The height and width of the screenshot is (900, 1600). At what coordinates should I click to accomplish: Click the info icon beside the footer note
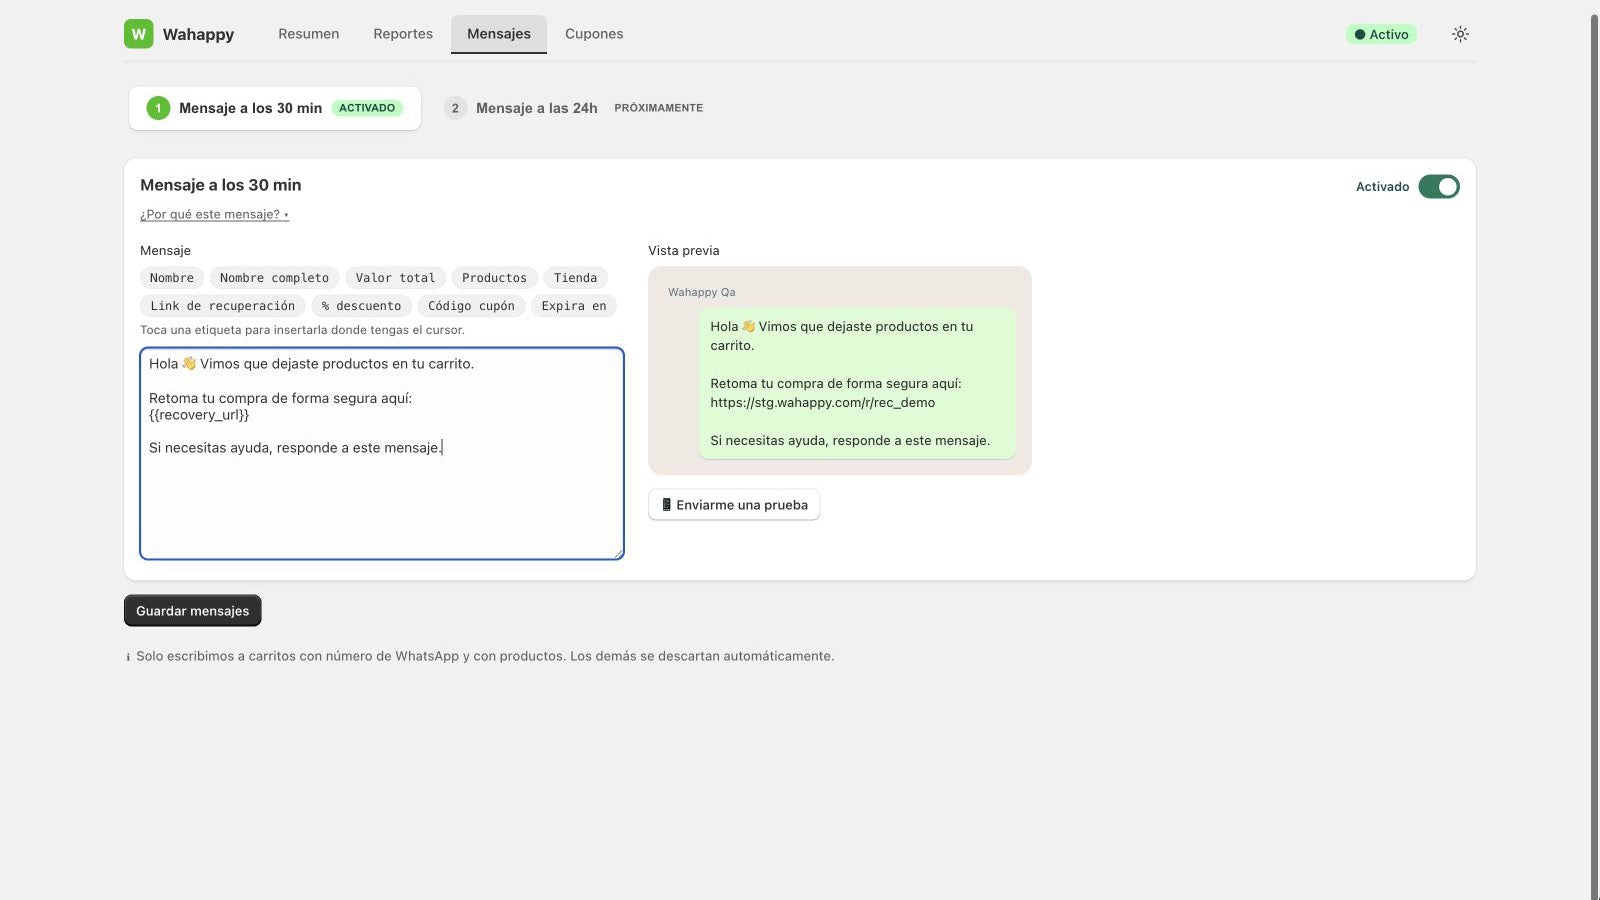pyautogui.click(x=128, y=657)
